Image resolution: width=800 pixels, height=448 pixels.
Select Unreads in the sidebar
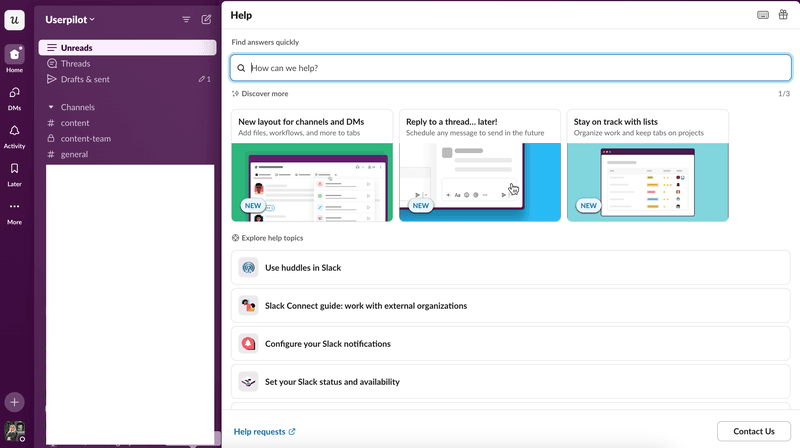(x=128, y=47)
